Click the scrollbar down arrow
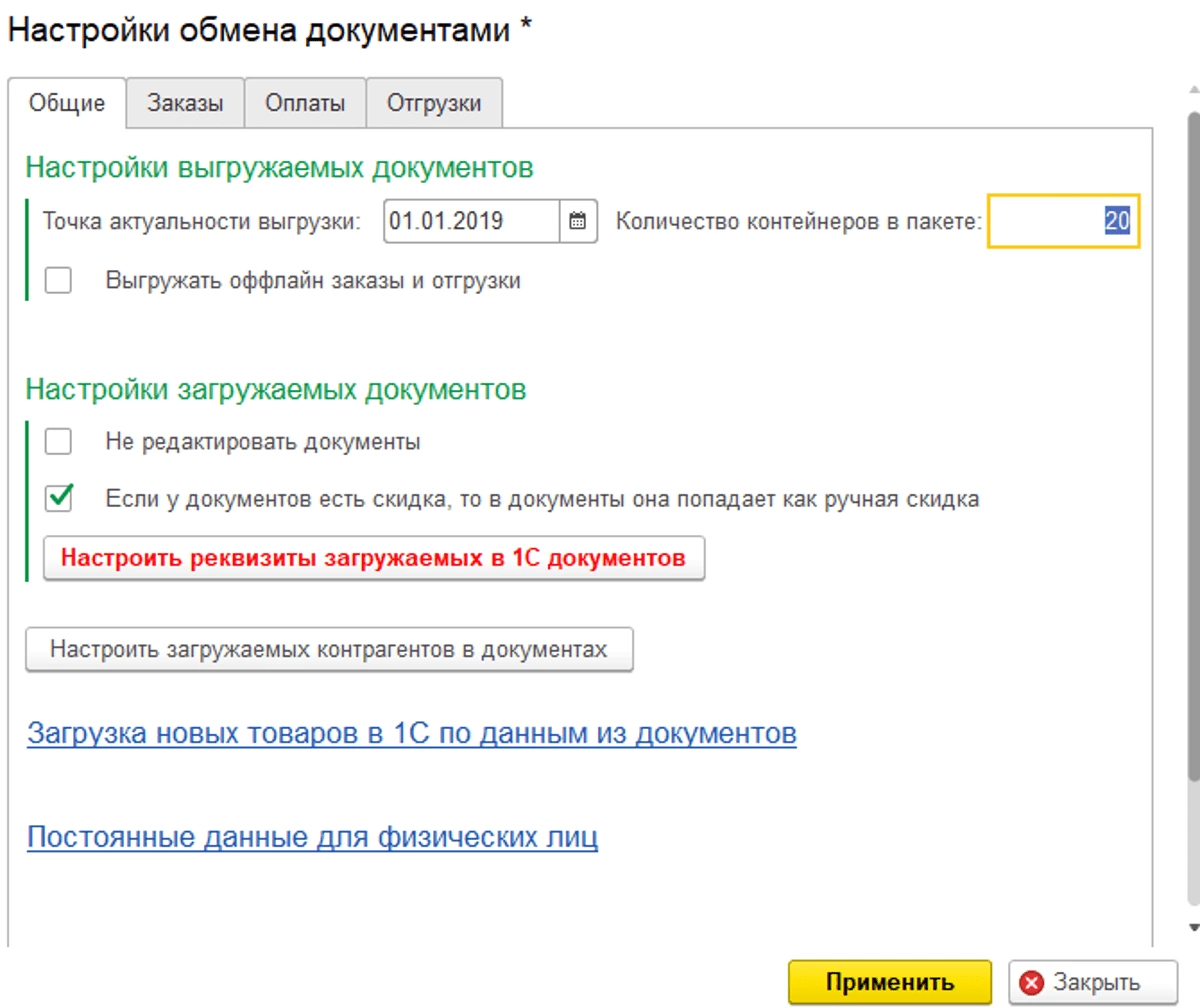The height and width of the screenshot is (1008, 1200). pyautogui.click(x=1193, y=928)
